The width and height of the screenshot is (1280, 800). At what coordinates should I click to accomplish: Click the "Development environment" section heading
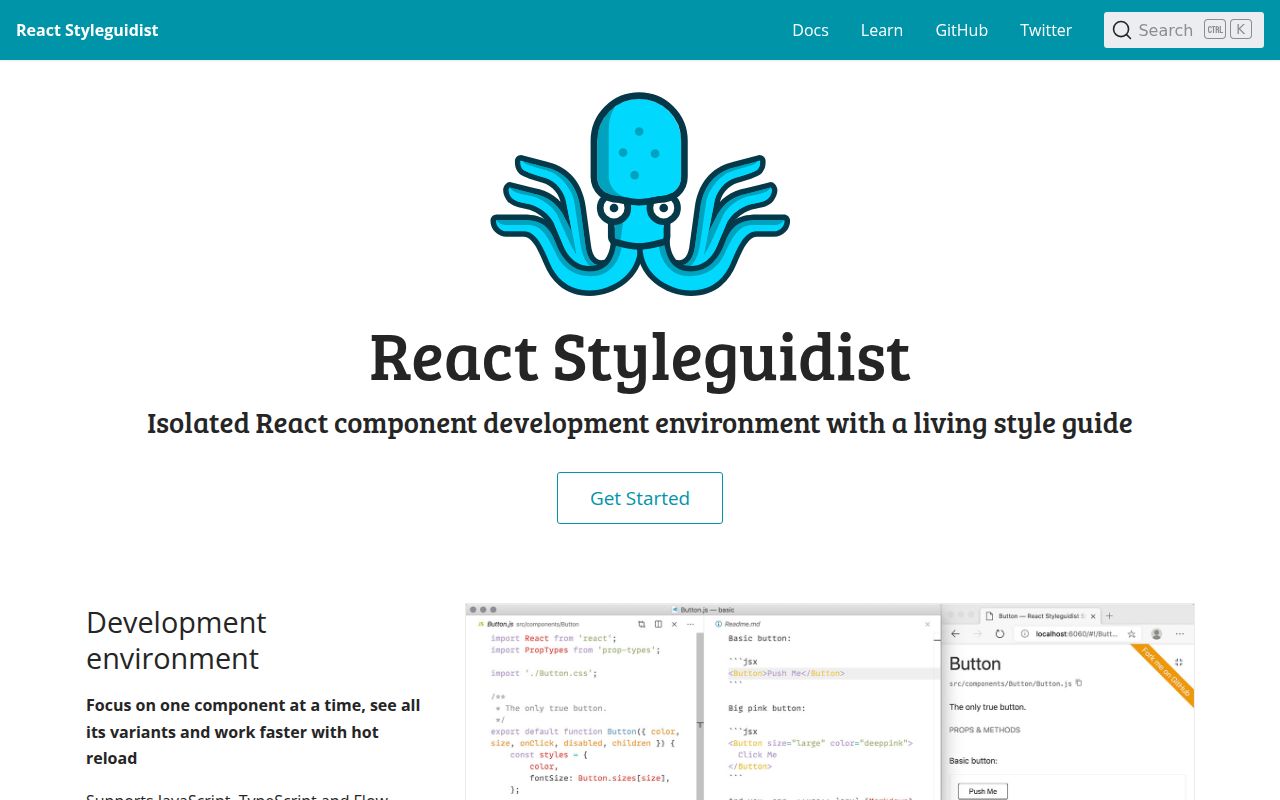[x=177, y=640]
